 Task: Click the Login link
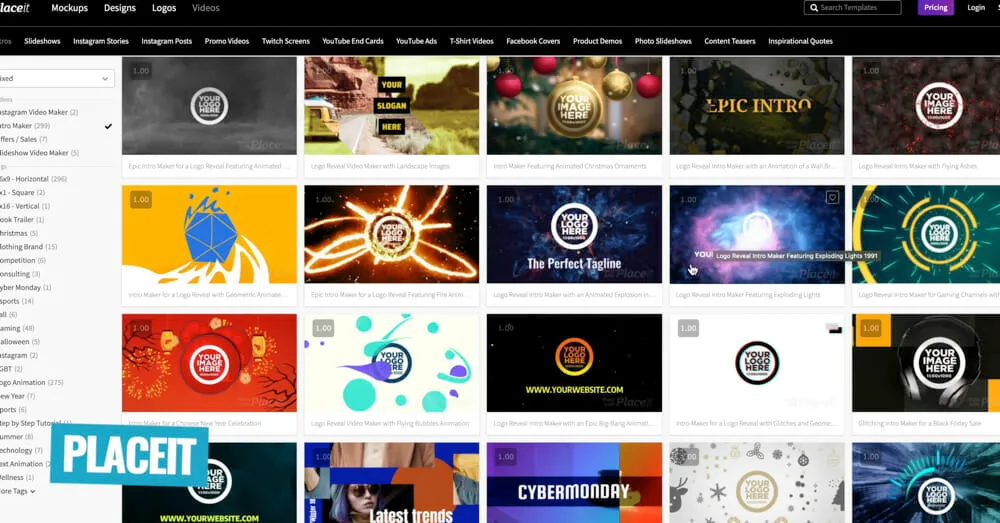[976, 8]
